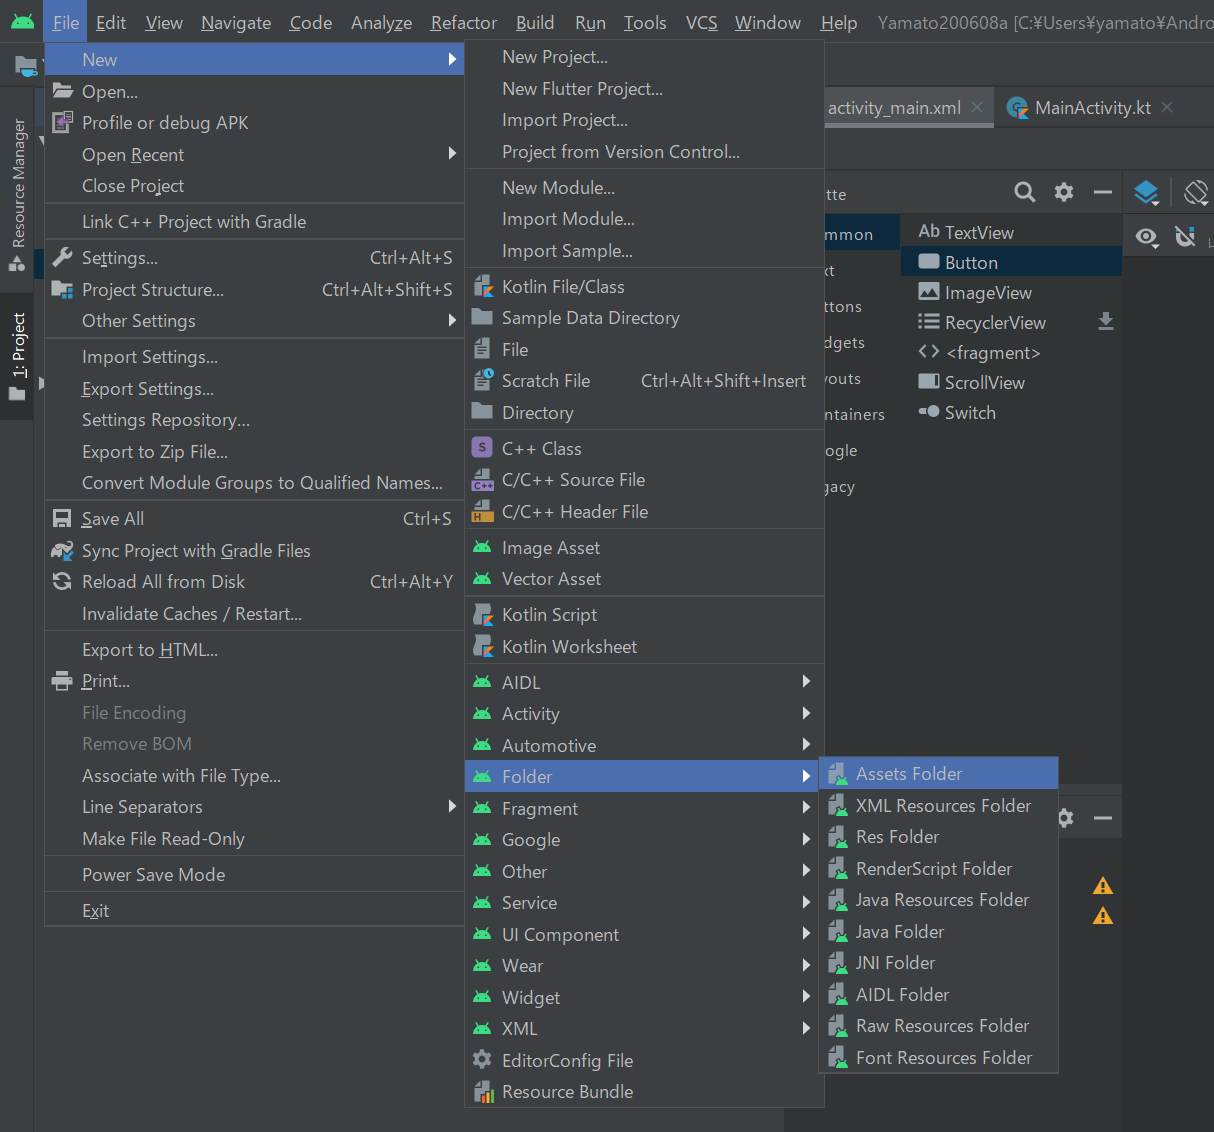
Task: Select the Switch palette item
Action: [x=1011, y=412]
